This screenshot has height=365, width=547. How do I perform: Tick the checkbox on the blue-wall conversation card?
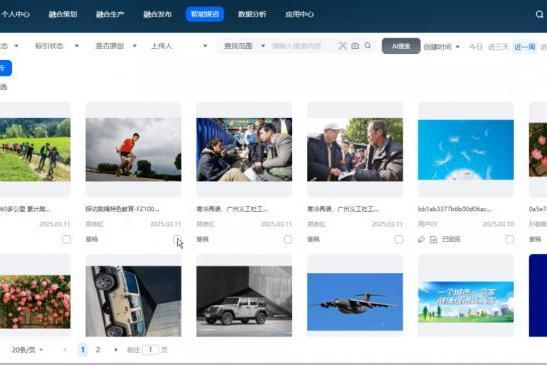[288, 239]
